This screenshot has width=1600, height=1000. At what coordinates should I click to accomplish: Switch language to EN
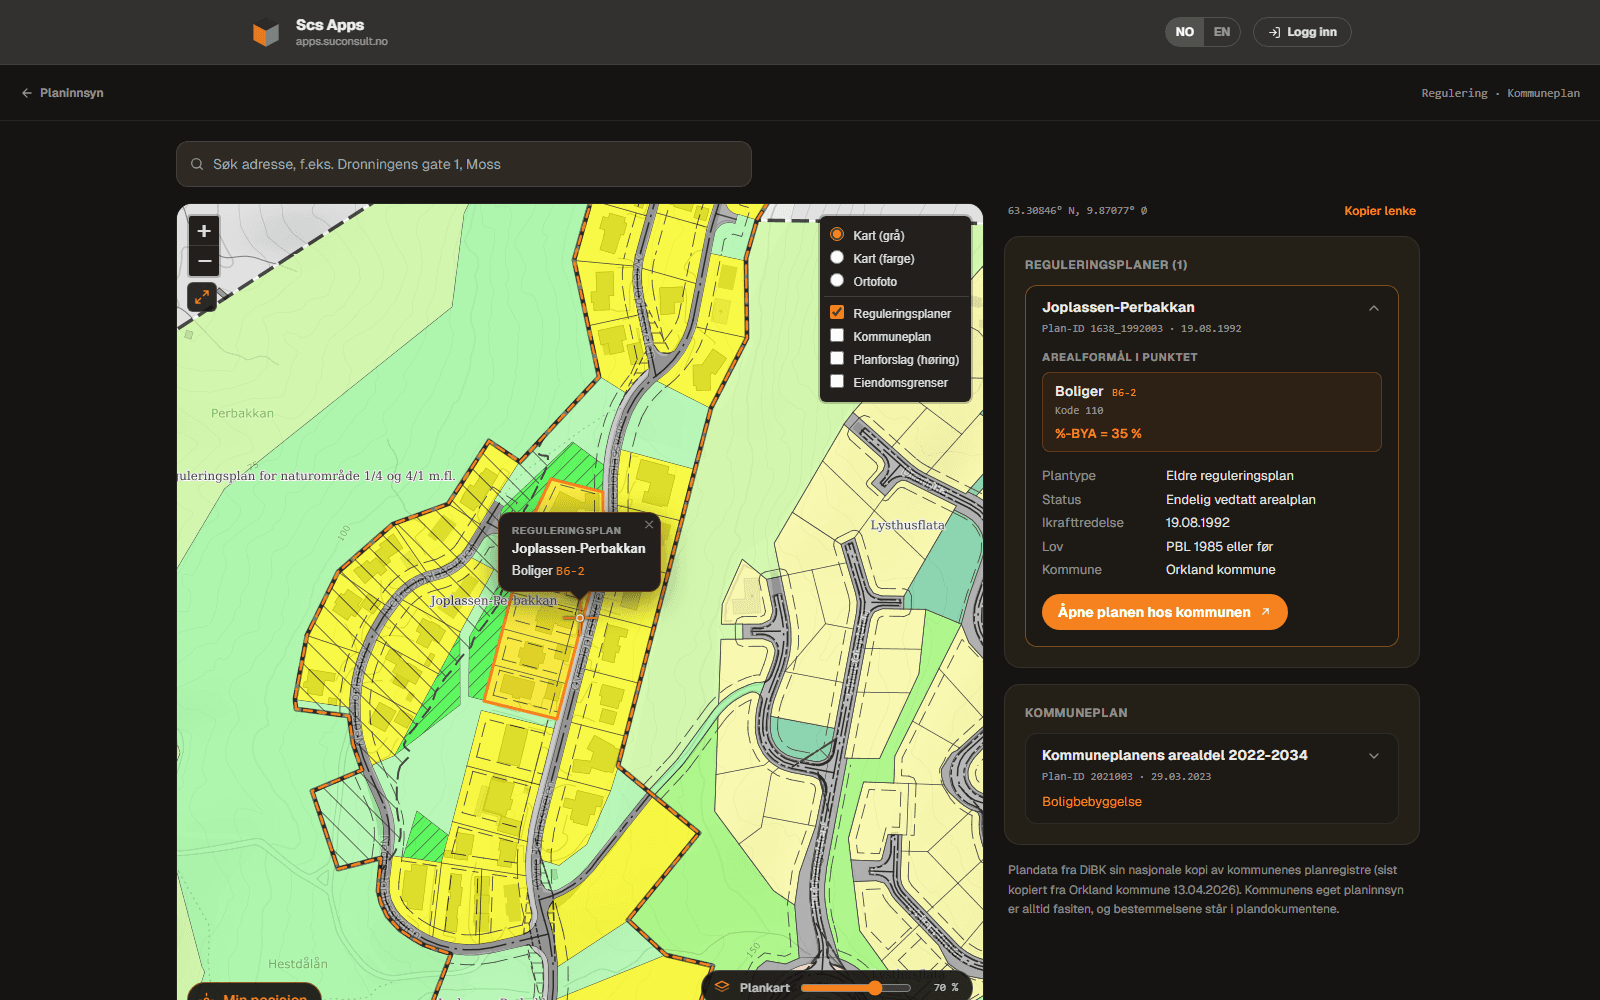[x=1222, y=32]
